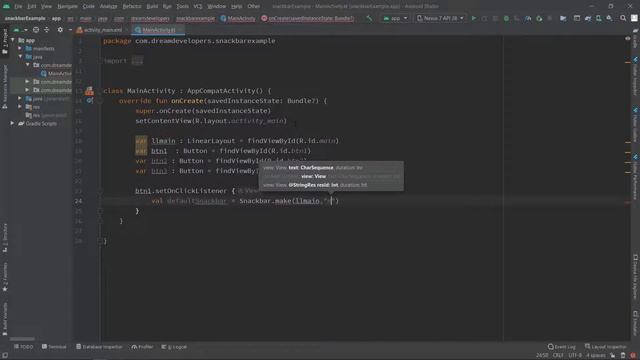Click the Make Project hammer icon
The width and height of the screenshot is (640, 360).
coord(369,18)
